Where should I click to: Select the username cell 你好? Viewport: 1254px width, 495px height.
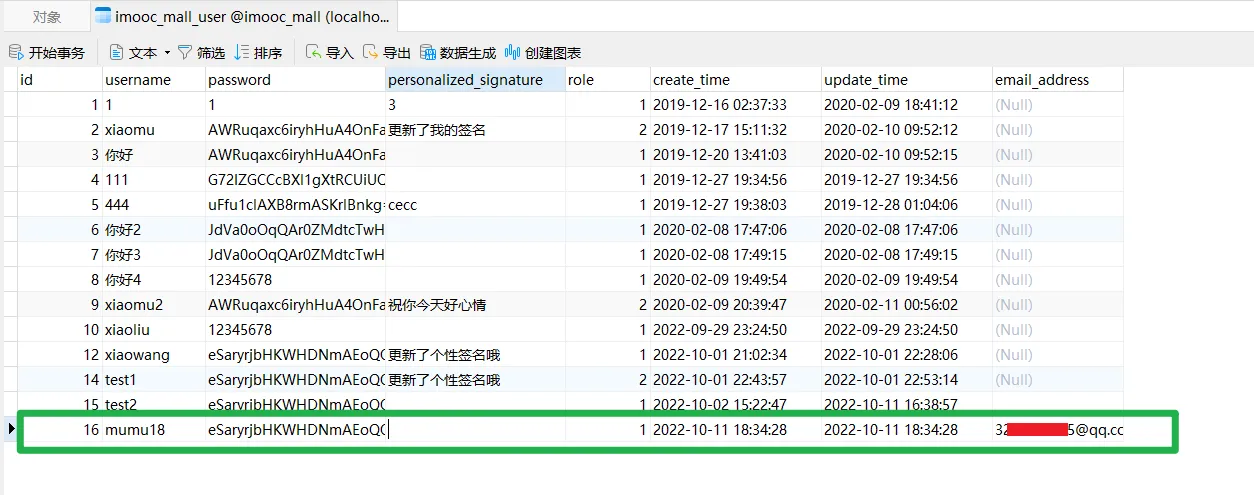pyautogui.click(x=154, y=155)
